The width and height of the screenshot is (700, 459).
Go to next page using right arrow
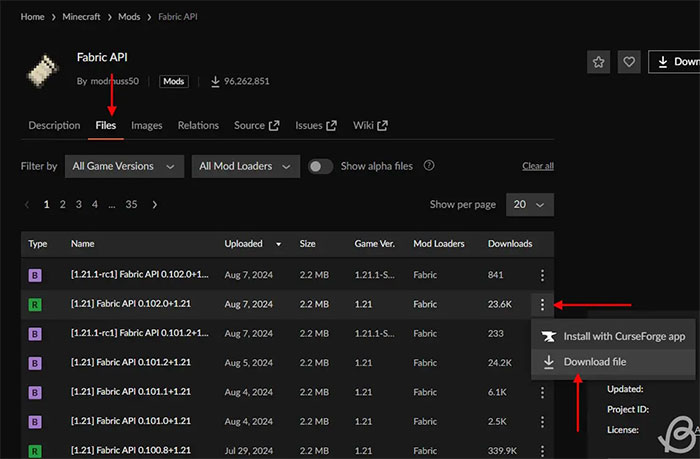pyautogui.click(x=154, y=204)
